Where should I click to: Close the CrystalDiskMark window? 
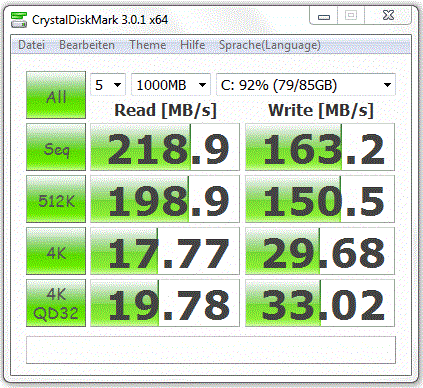point(388,15)
